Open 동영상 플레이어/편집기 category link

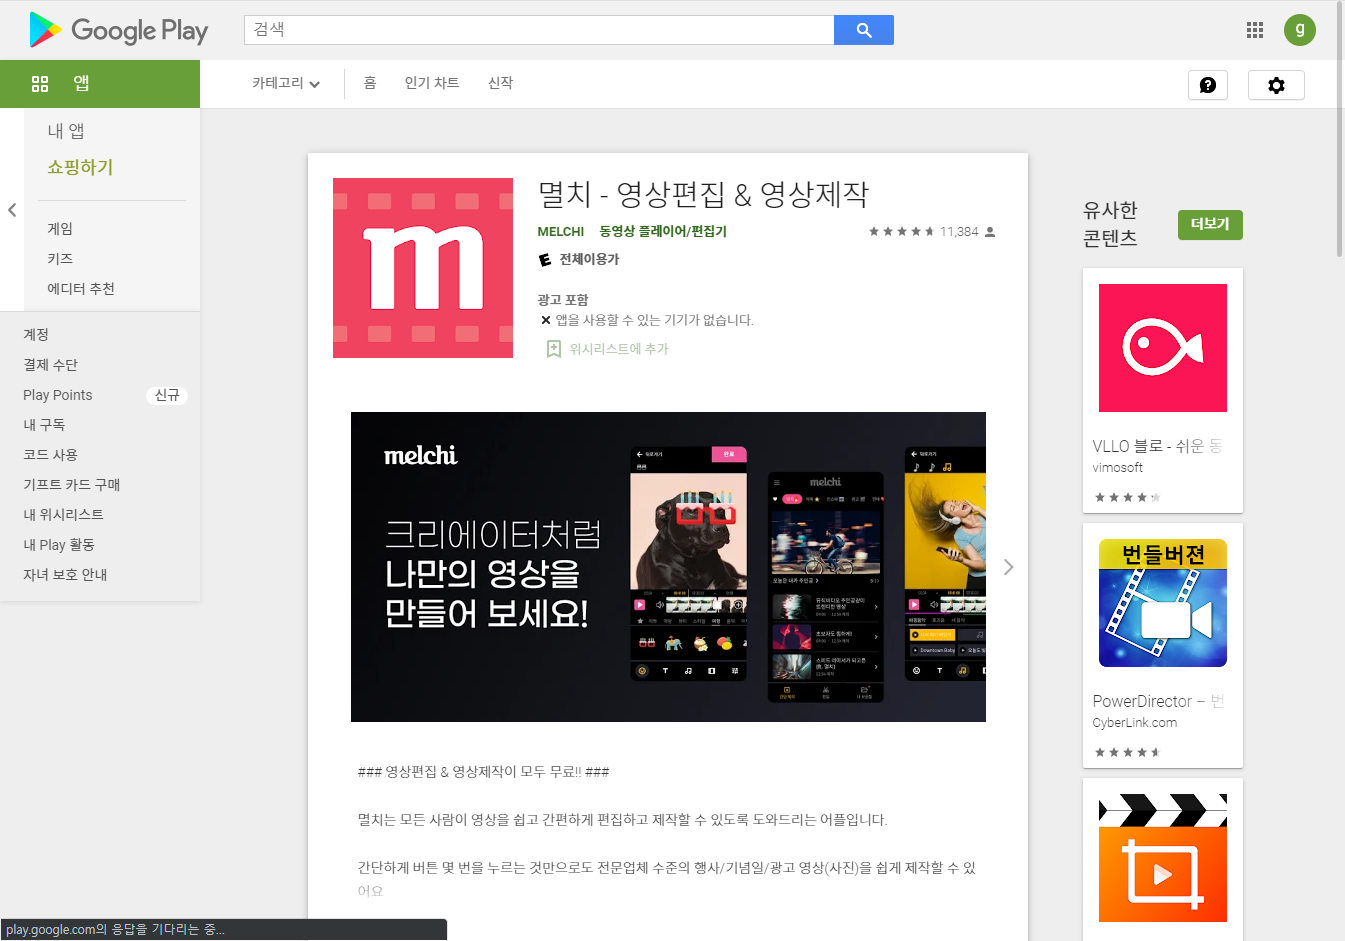[x=663, y=232]
